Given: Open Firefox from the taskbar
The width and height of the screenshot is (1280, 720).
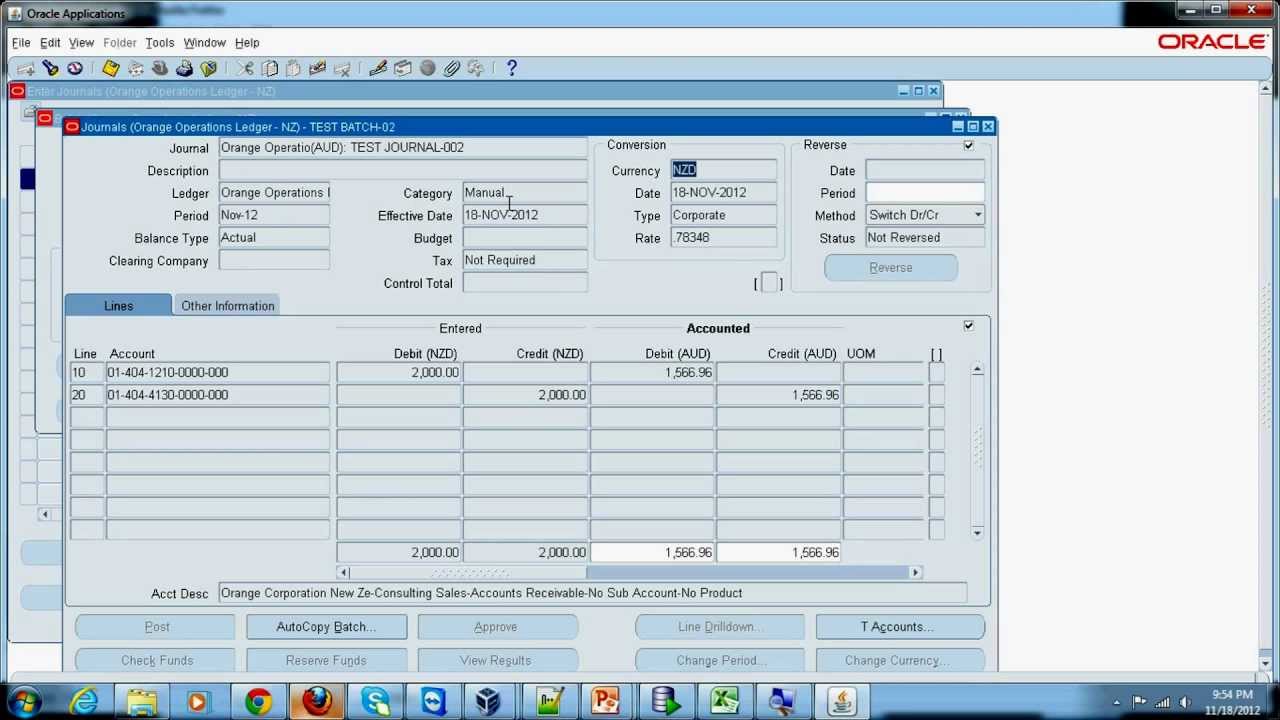Looking at the screenshot, I should click(317, 701).
